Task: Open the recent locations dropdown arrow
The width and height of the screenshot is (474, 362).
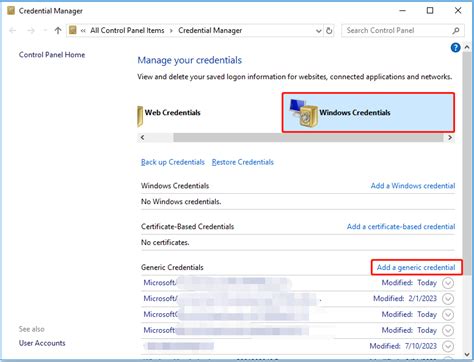Action: click(x=45, y=31)
